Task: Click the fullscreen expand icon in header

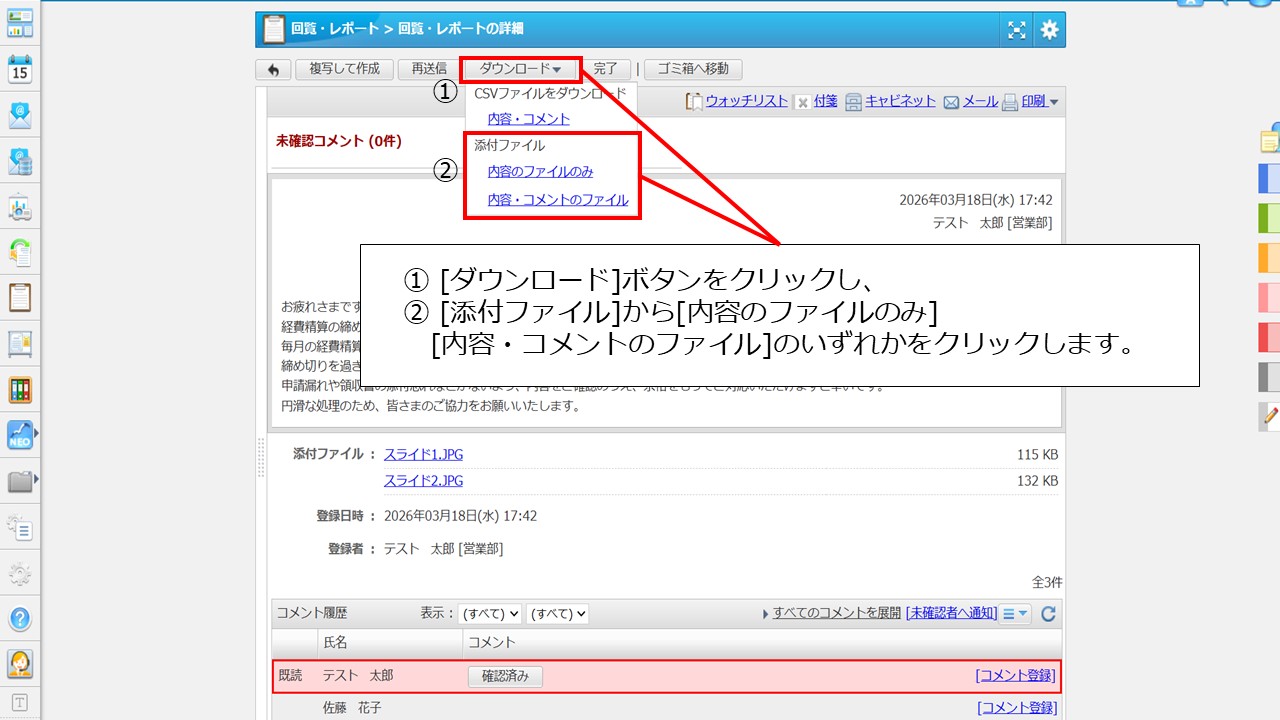Action: pos(1016,30)
